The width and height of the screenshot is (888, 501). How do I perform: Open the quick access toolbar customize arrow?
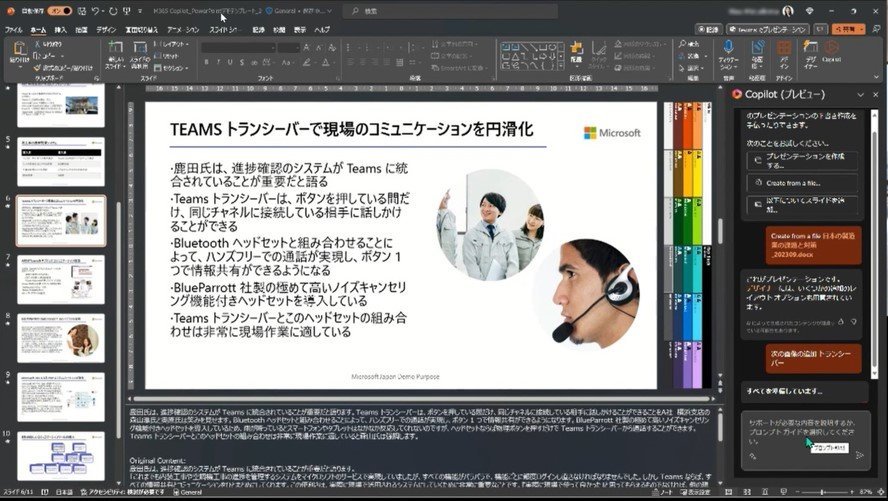(x=140, y=11)
